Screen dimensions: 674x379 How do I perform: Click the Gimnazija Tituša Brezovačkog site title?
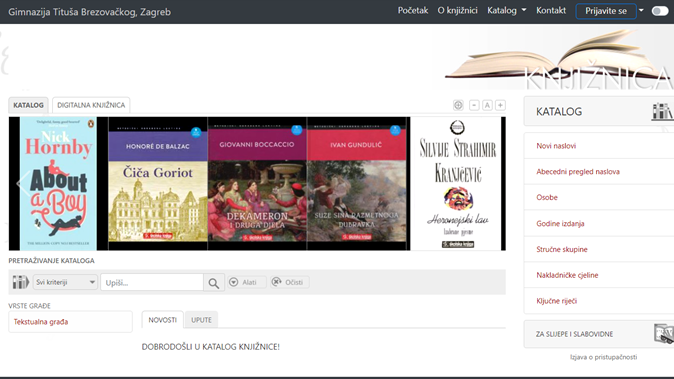click(89, 12)
